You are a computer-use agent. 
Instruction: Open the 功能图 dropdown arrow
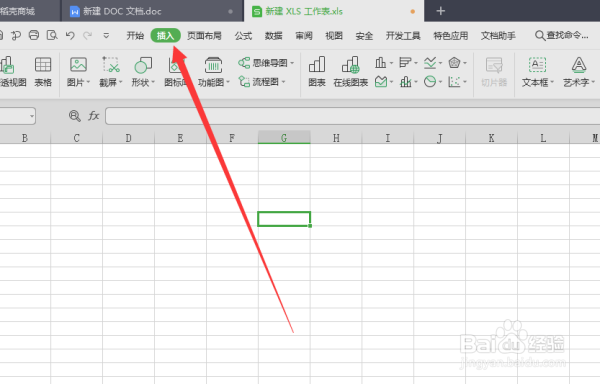tap(228, 82)
